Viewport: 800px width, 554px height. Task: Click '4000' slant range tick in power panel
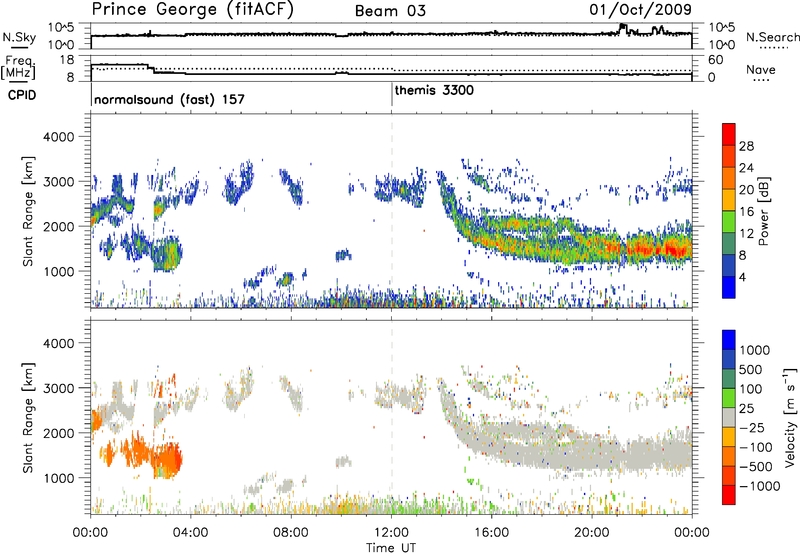[x=58, y=137]
